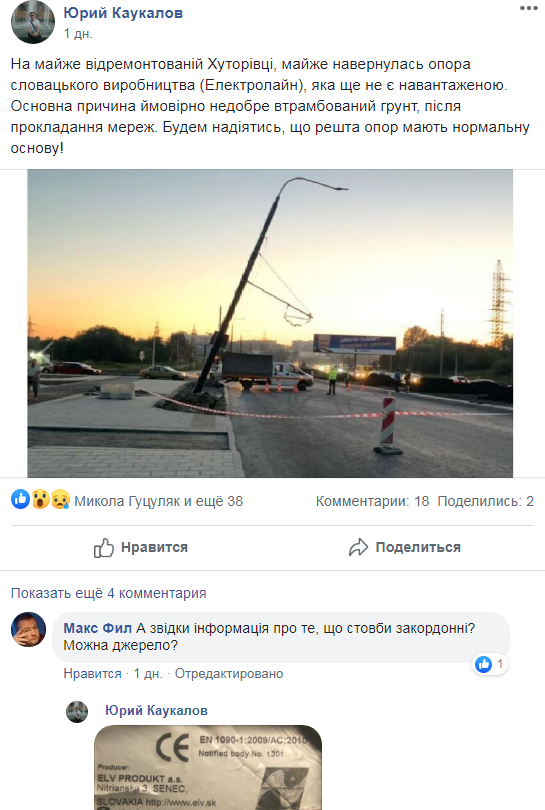Open Макс Фил's avatar
Screen dimensions: 545x810
point(28,629)
